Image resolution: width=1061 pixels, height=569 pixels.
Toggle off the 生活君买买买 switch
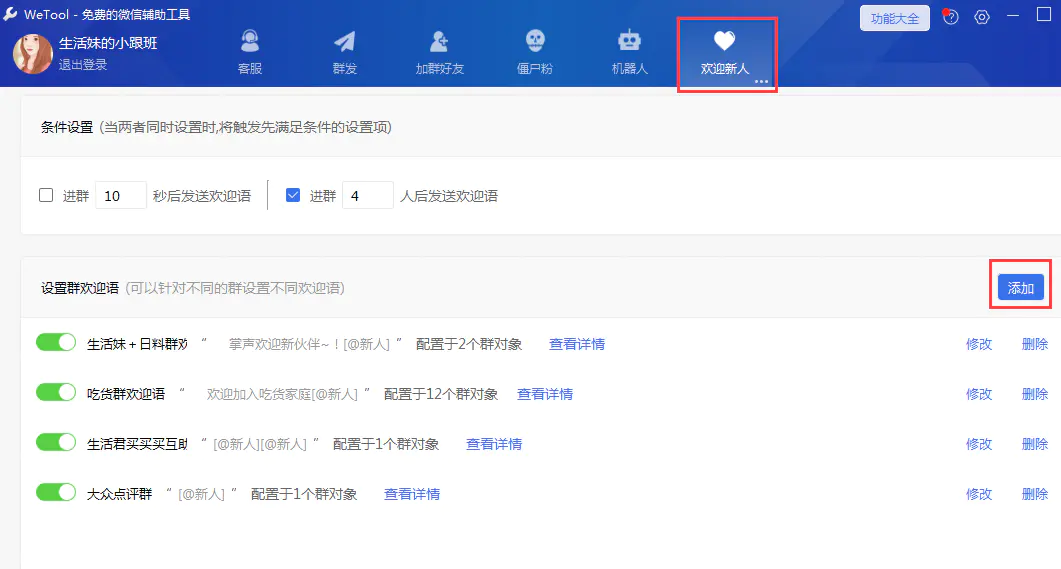[x=56, y=442]
